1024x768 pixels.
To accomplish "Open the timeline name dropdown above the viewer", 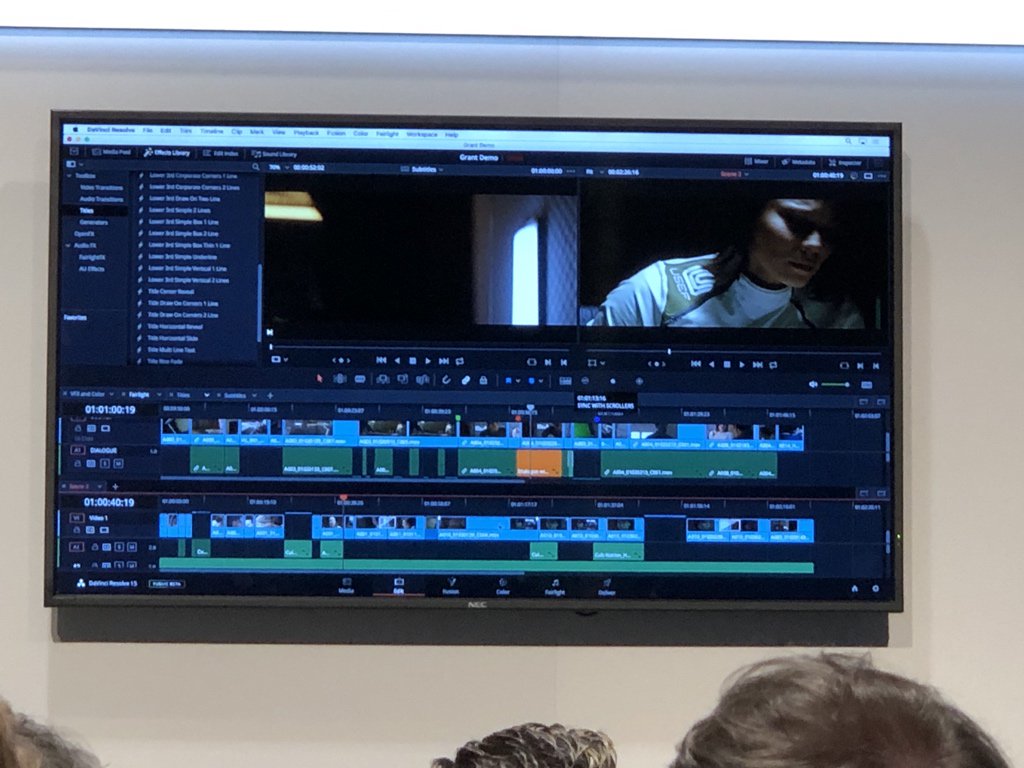I will 734,174.
